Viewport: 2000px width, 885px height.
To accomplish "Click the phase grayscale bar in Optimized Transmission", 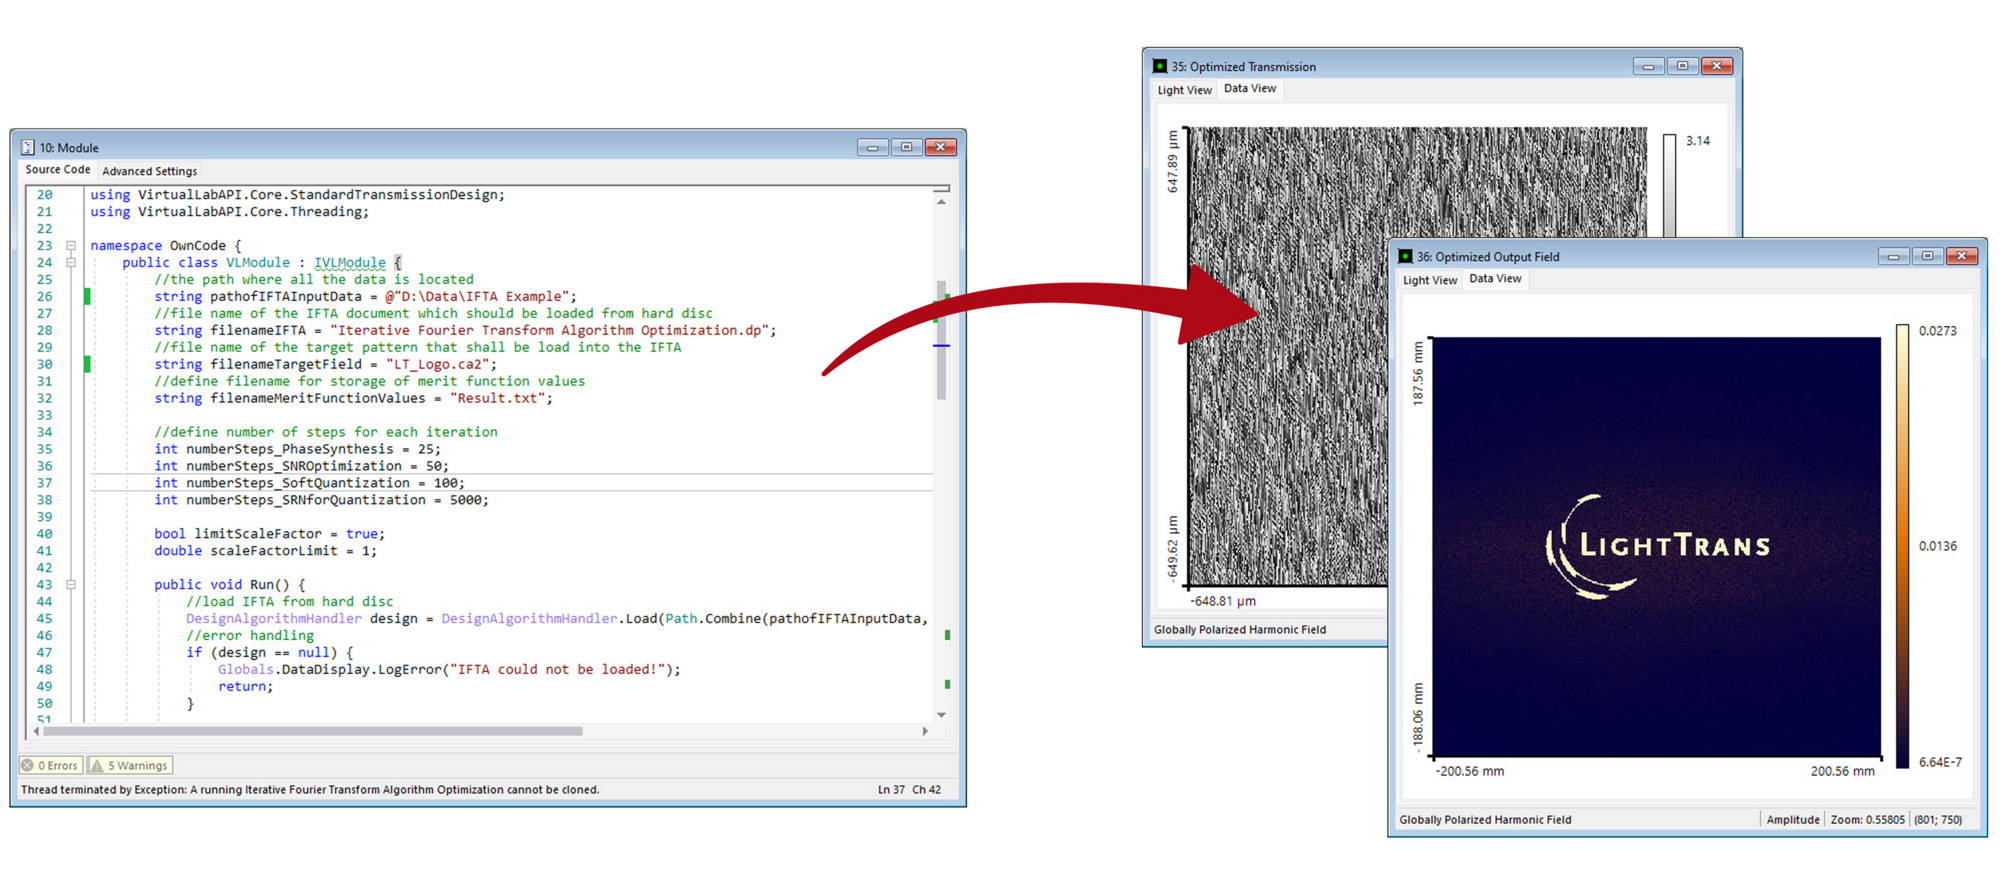I will (x=1669, y=185).
